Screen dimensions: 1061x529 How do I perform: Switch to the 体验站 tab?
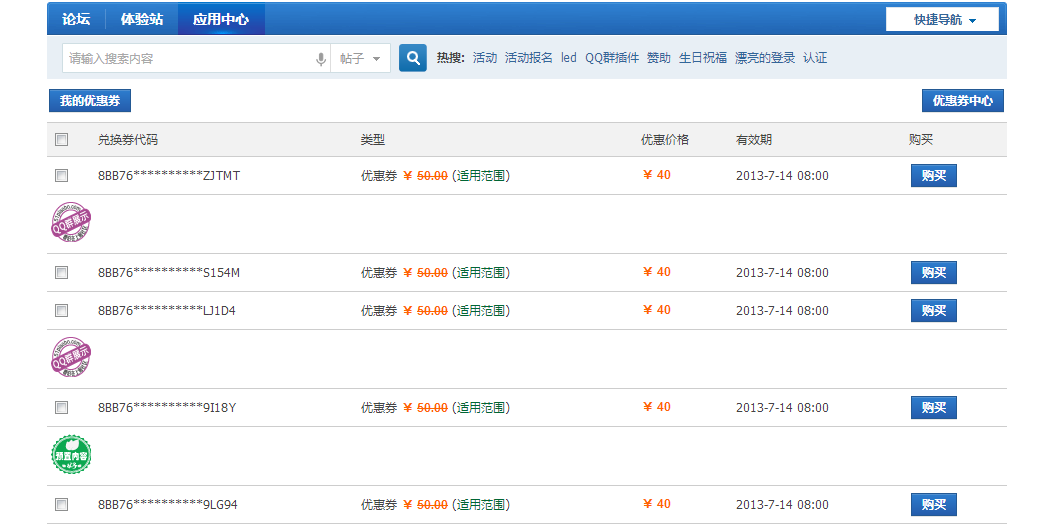click(x=141, y=19)
